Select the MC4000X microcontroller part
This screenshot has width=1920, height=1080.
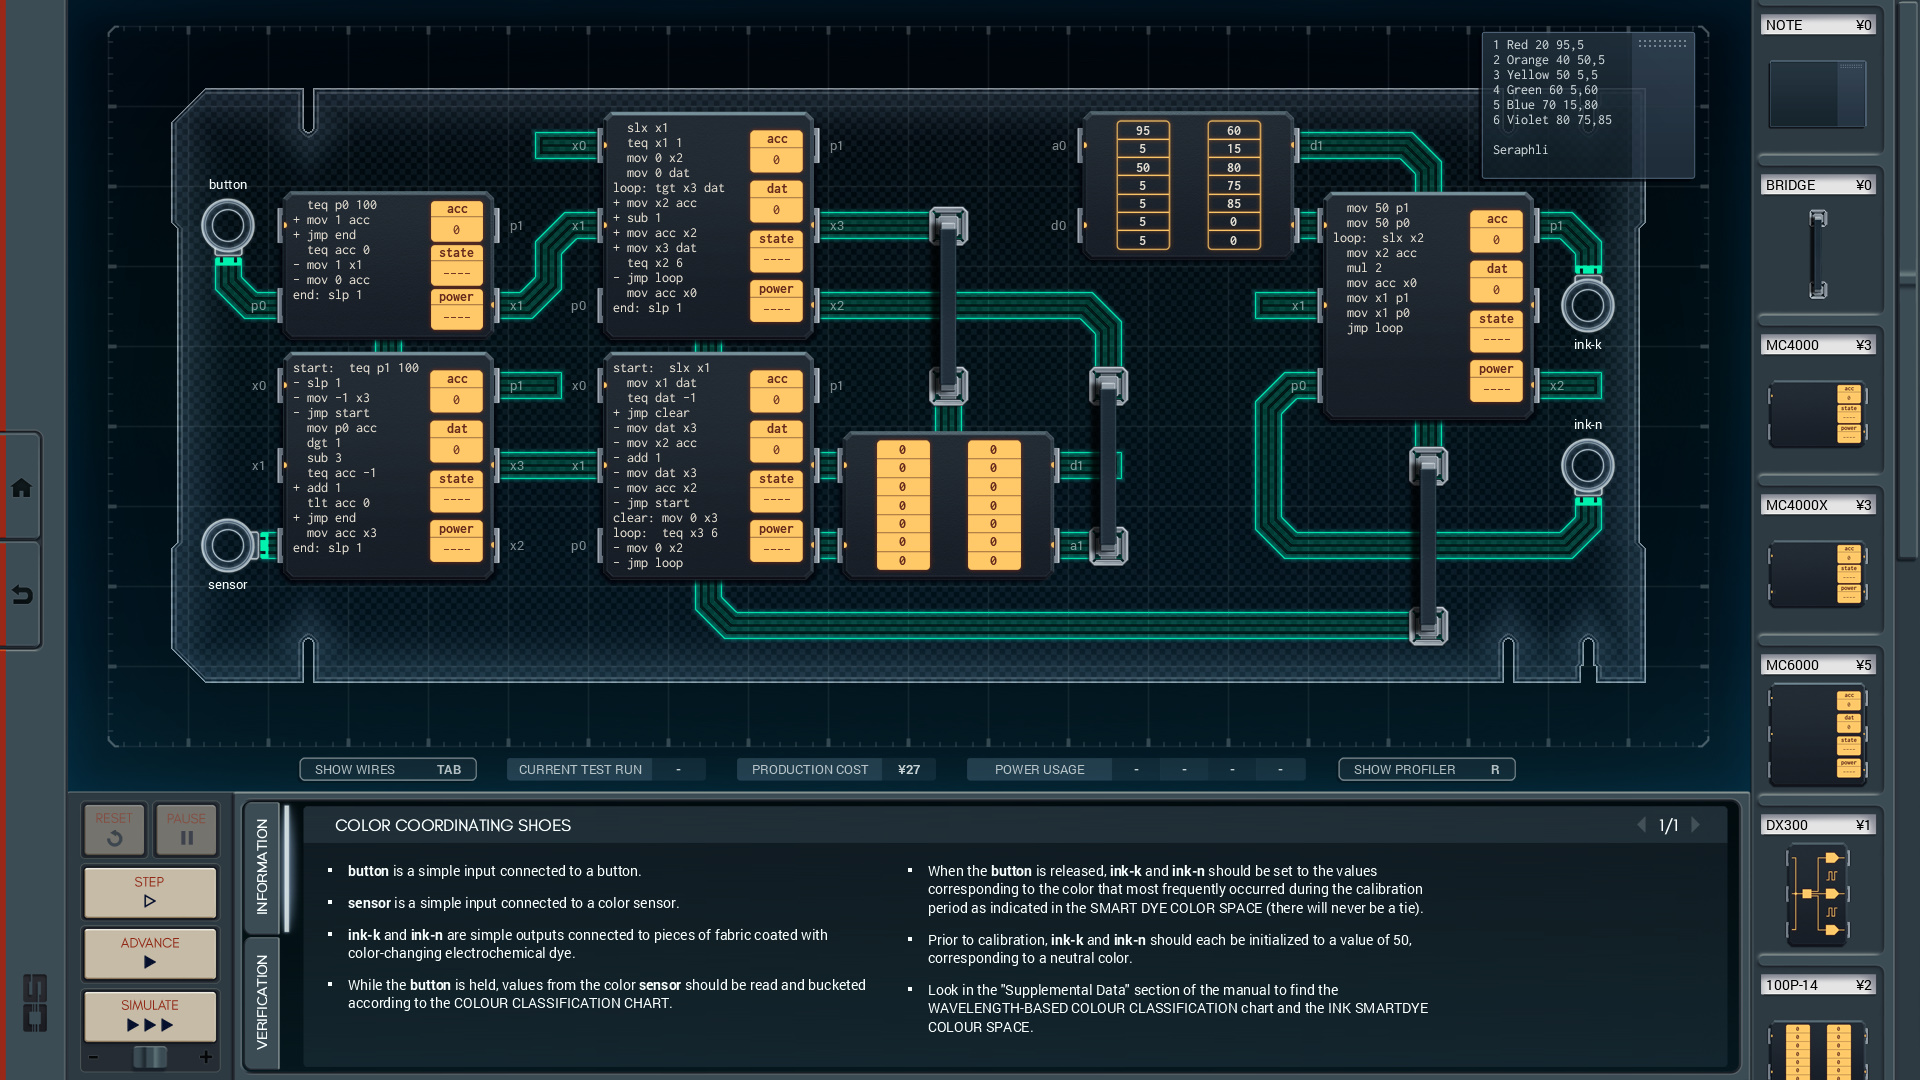point(1817,574)
